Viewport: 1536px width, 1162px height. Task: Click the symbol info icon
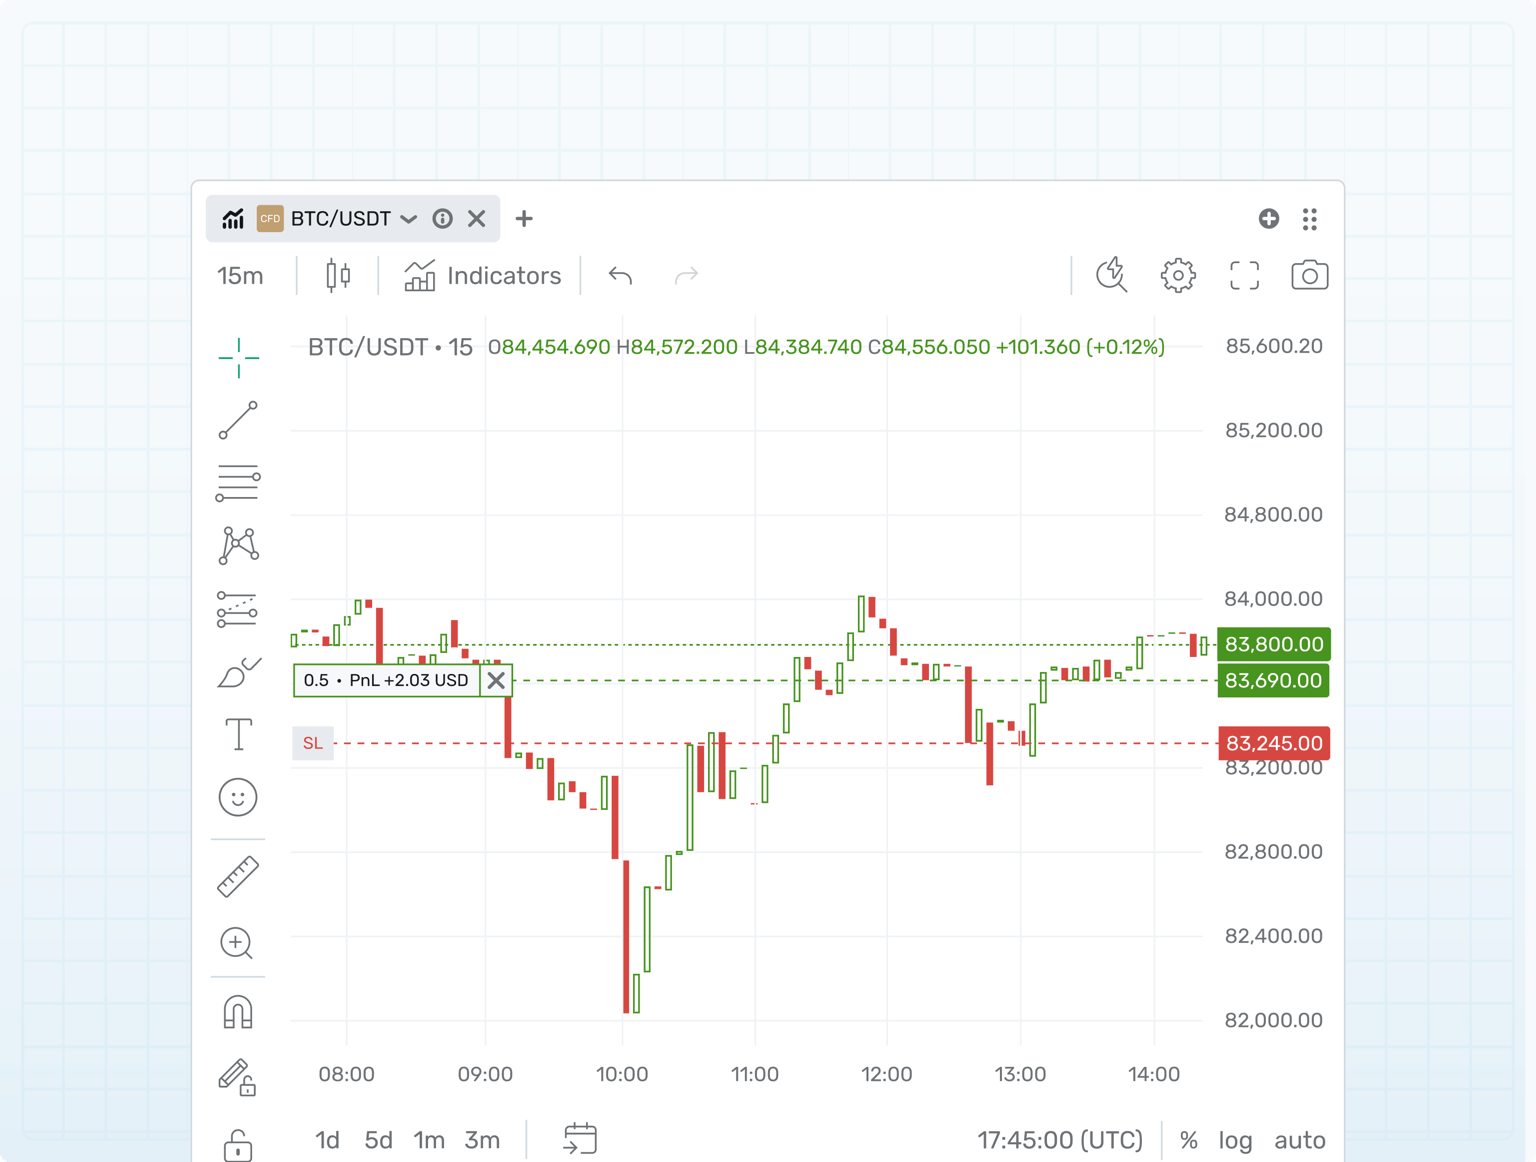[x=442, y=219]
